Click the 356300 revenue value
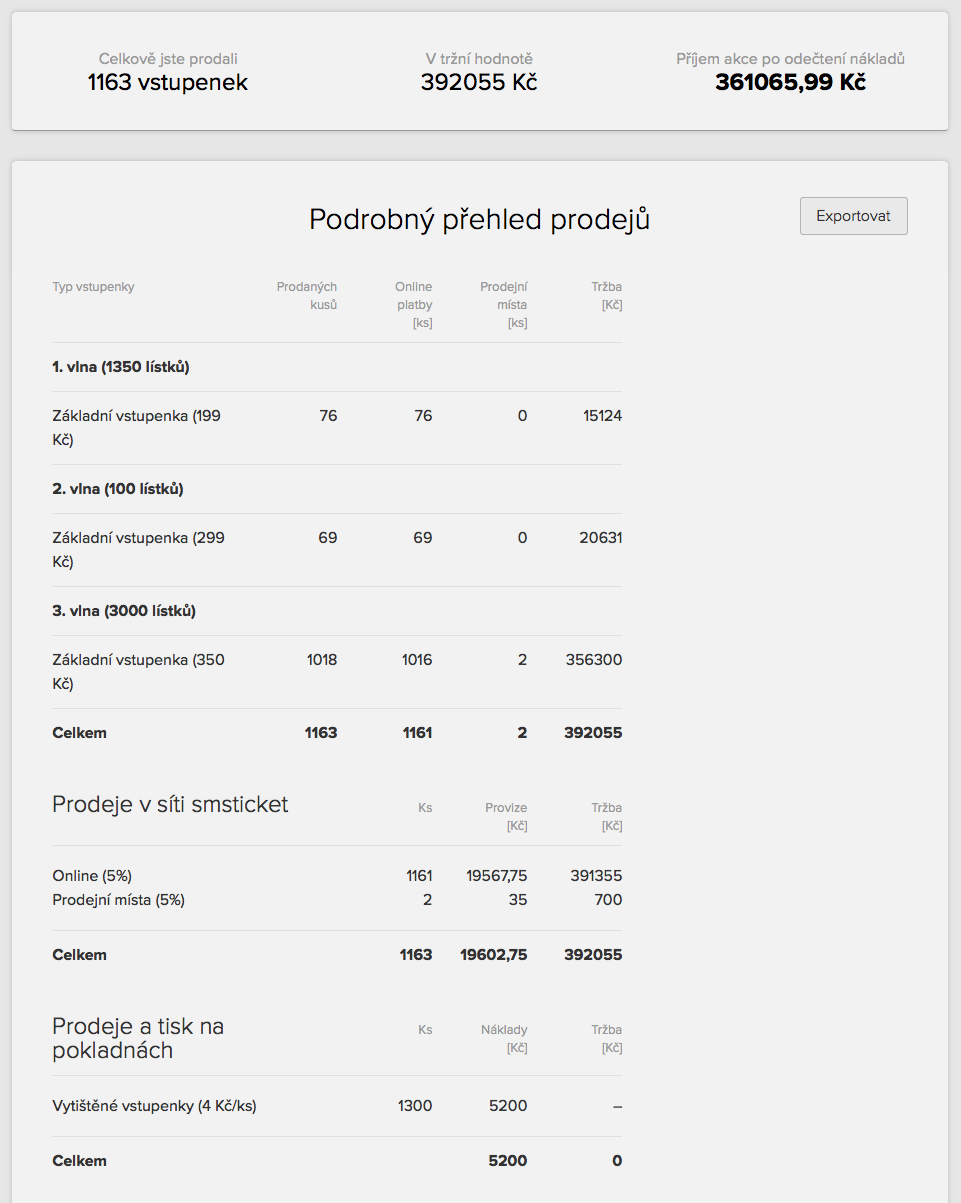 593,660
